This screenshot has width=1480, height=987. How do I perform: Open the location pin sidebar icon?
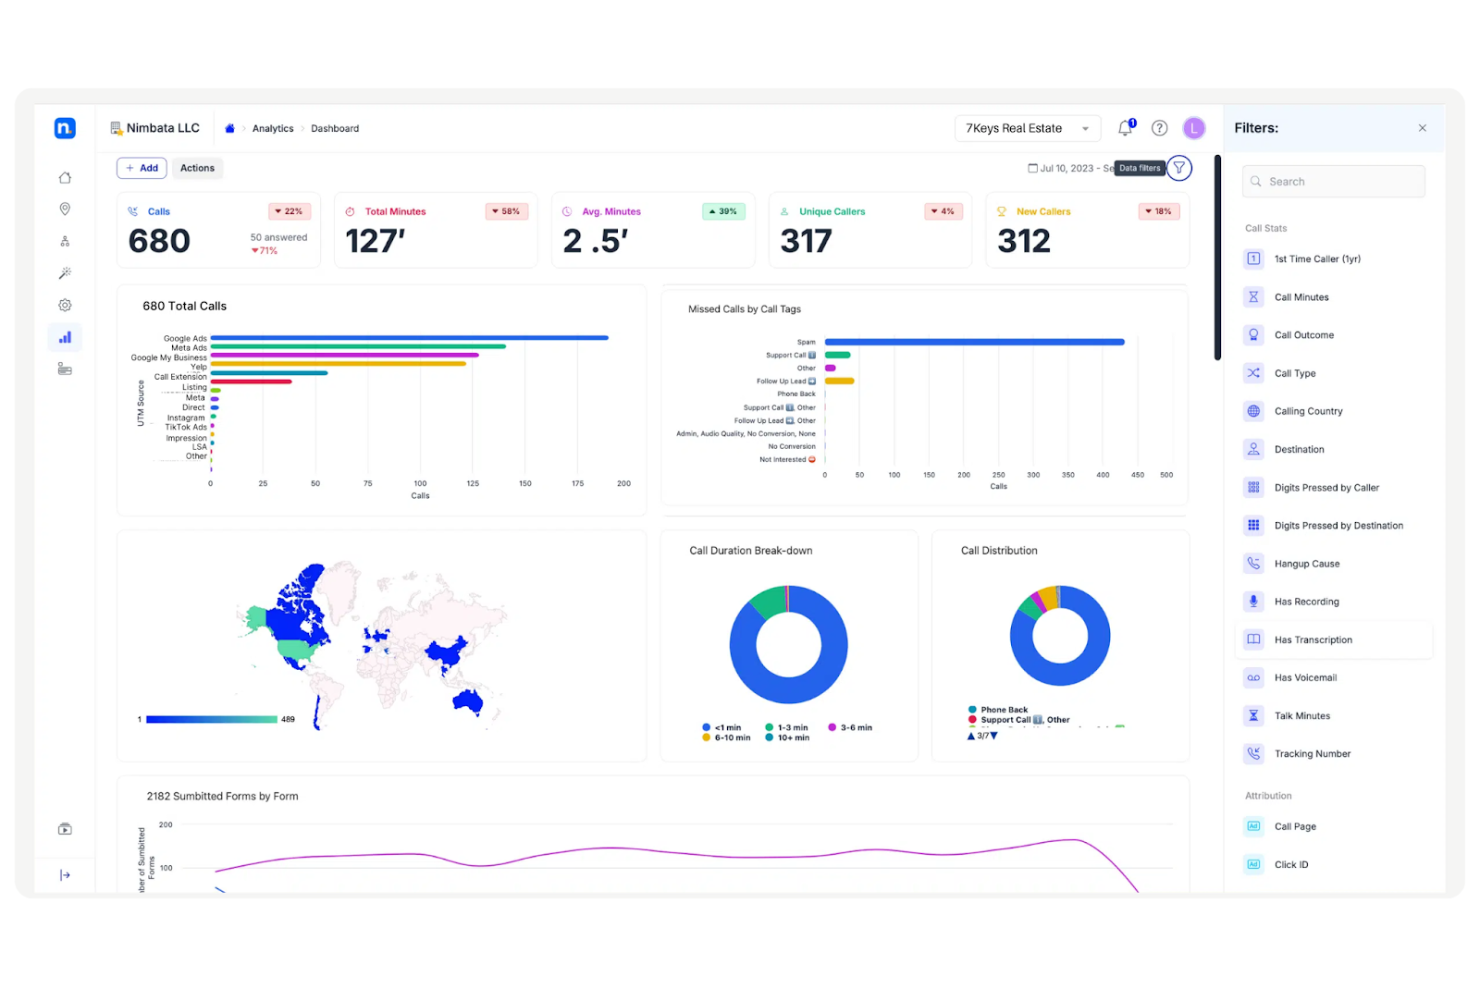(65, 209)
